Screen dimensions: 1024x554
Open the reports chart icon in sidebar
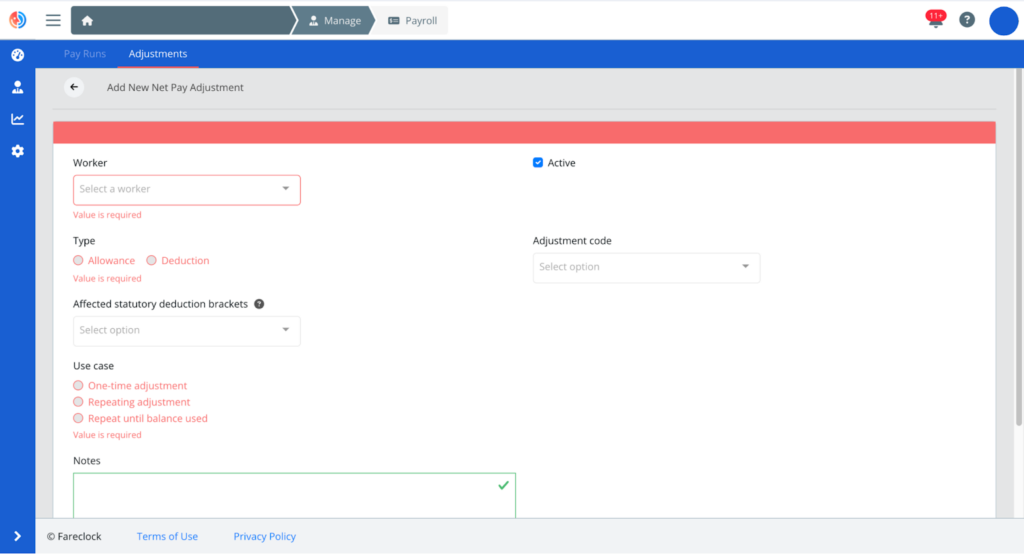18,119
